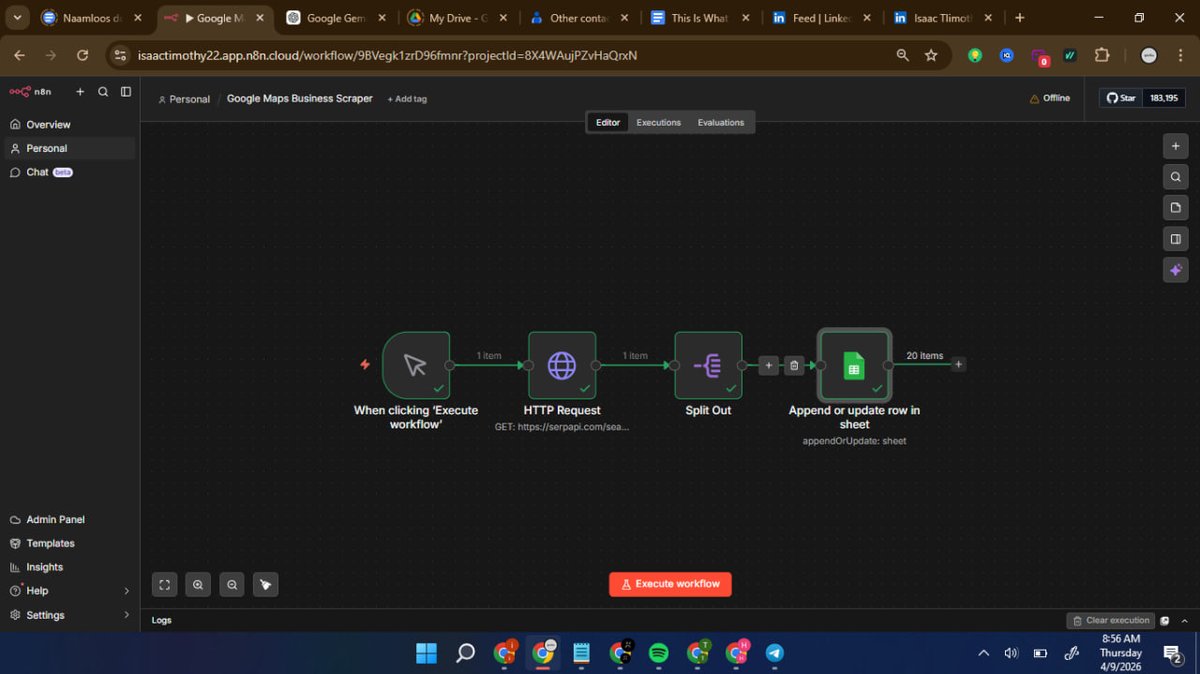This screenshot has height=674, width=1200.
Task: Bookmark this page star icon
Action: [931, 56]
